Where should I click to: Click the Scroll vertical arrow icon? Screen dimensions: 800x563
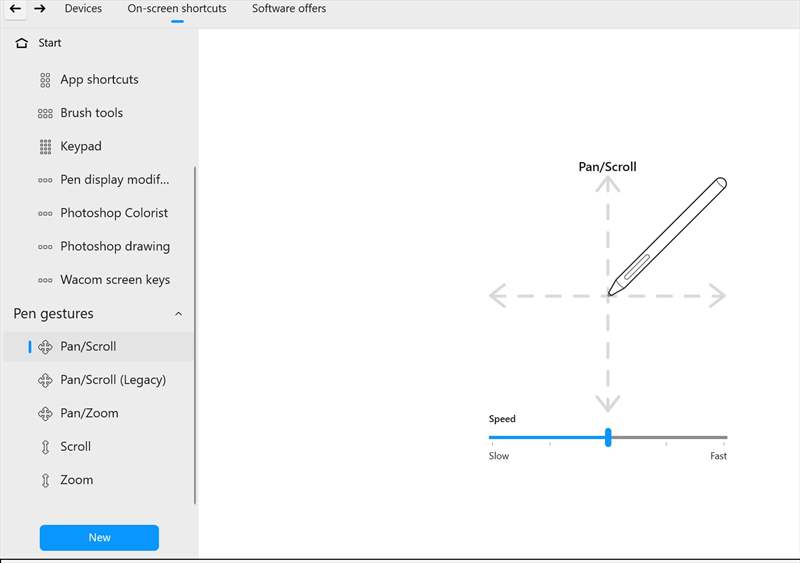click(45, 447)
